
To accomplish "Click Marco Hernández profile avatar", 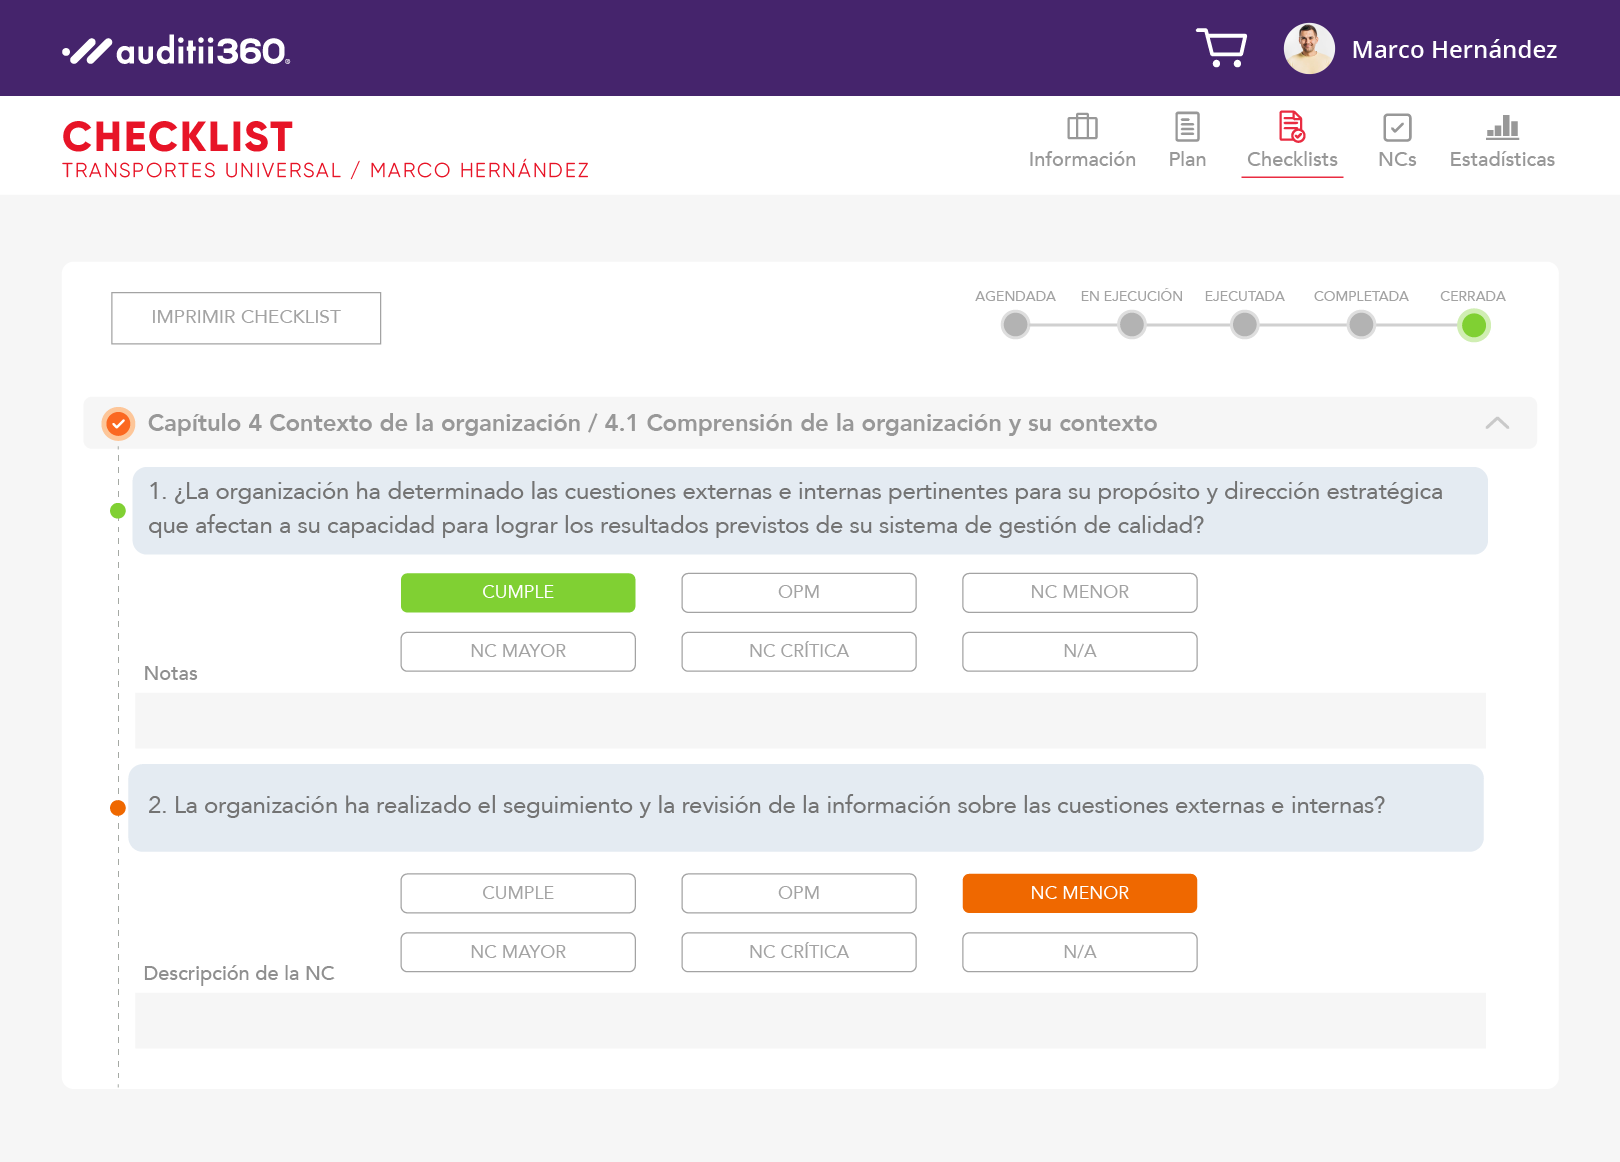I will [x=1309, y=49].
